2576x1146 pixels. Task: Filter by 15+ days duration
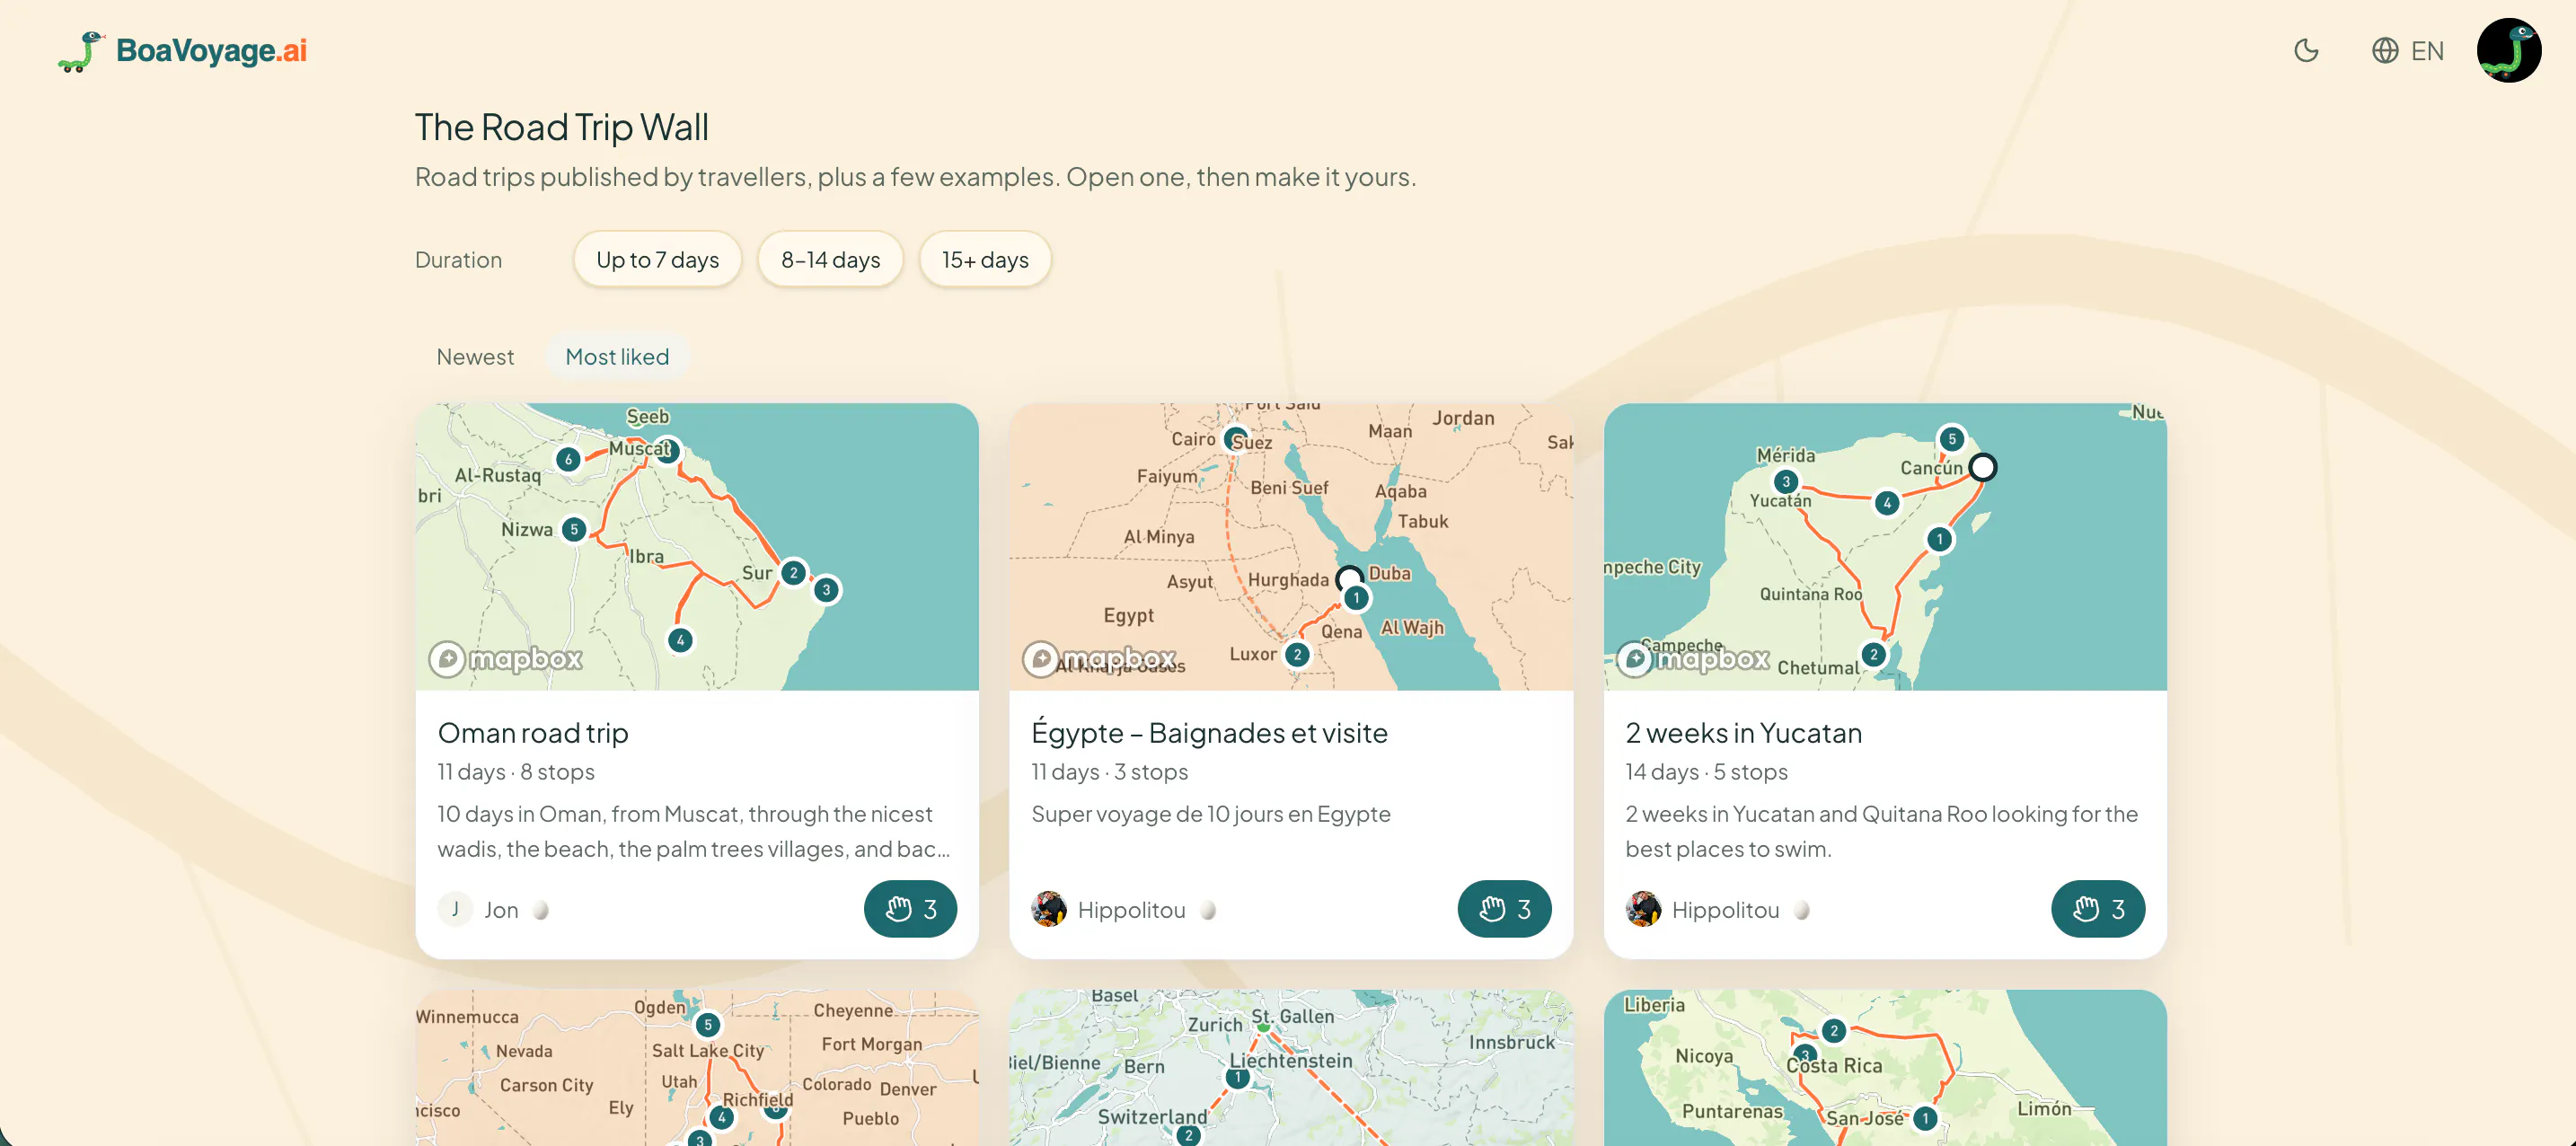985,260
